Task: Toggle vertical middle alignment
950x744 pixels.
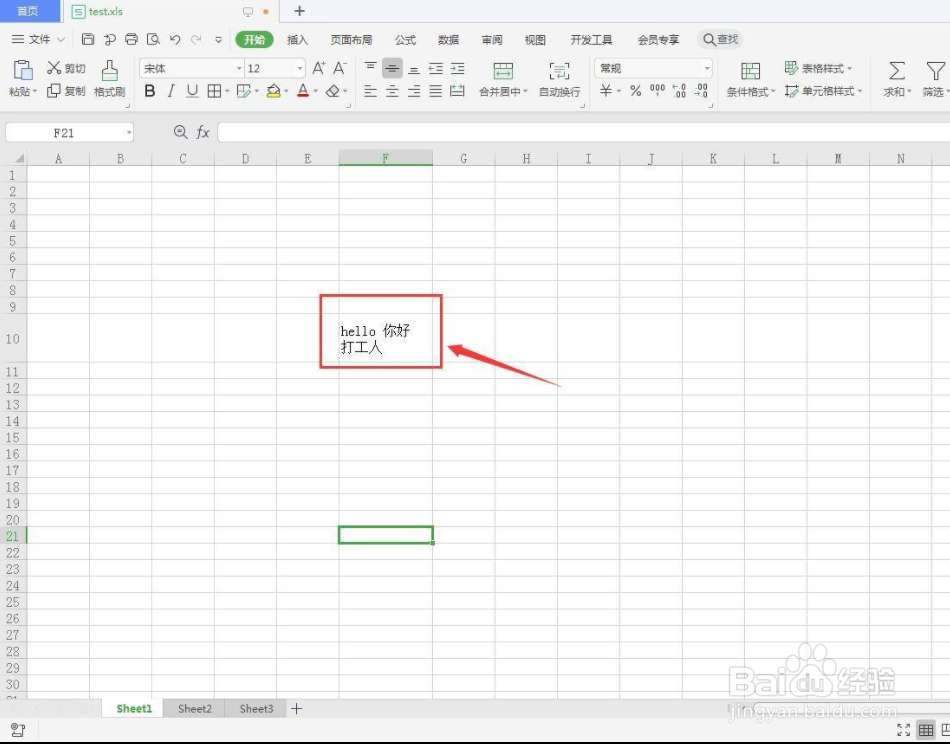Action: point(392,68)
